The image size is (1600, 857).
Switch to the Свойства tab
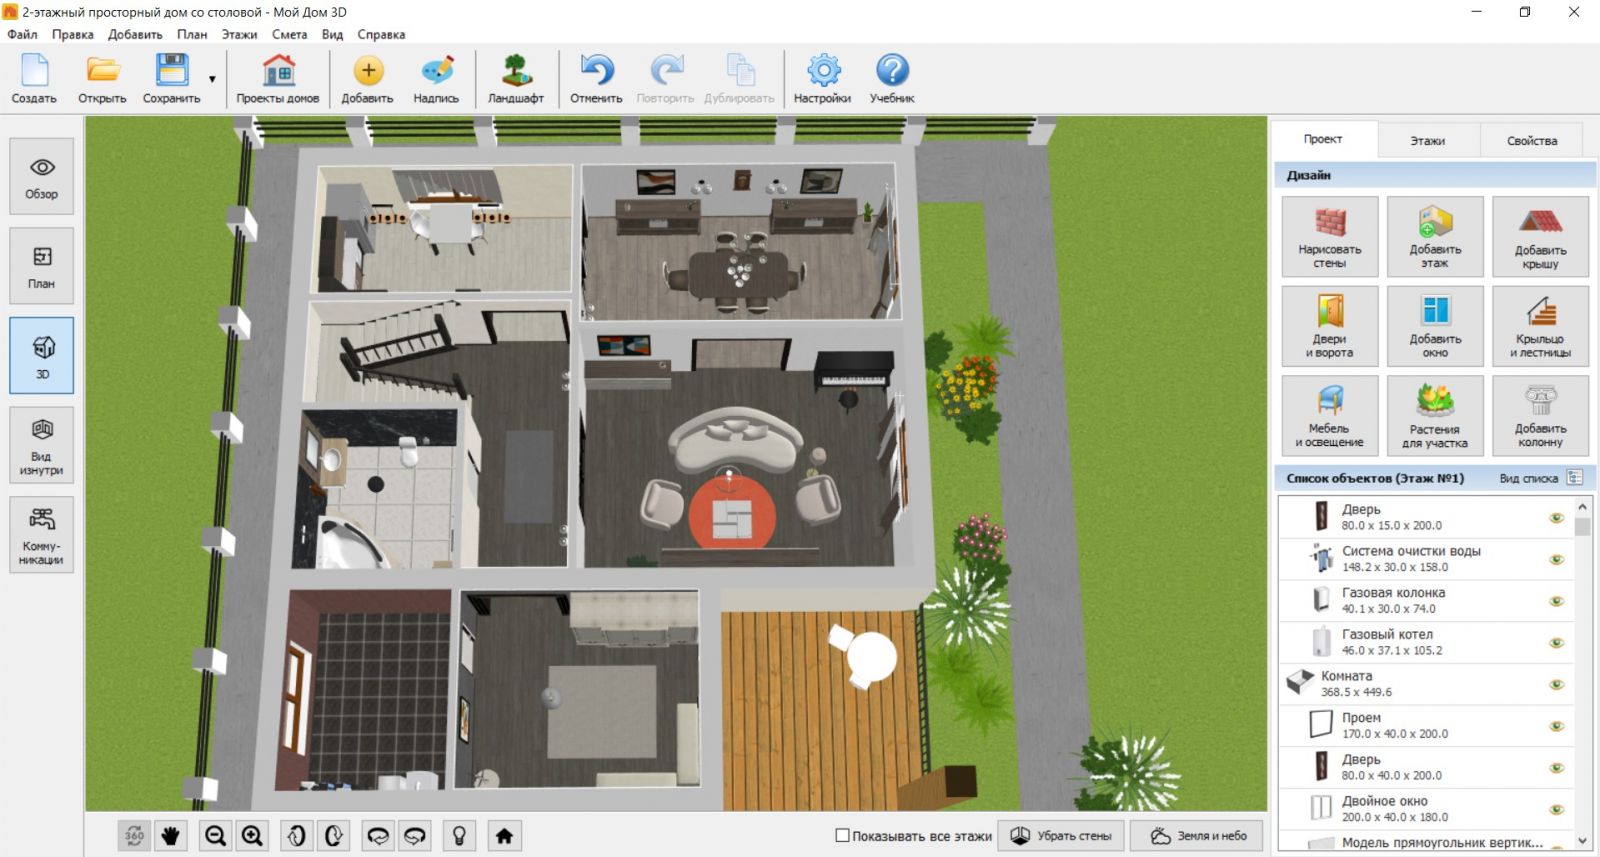pos(1531,141)
